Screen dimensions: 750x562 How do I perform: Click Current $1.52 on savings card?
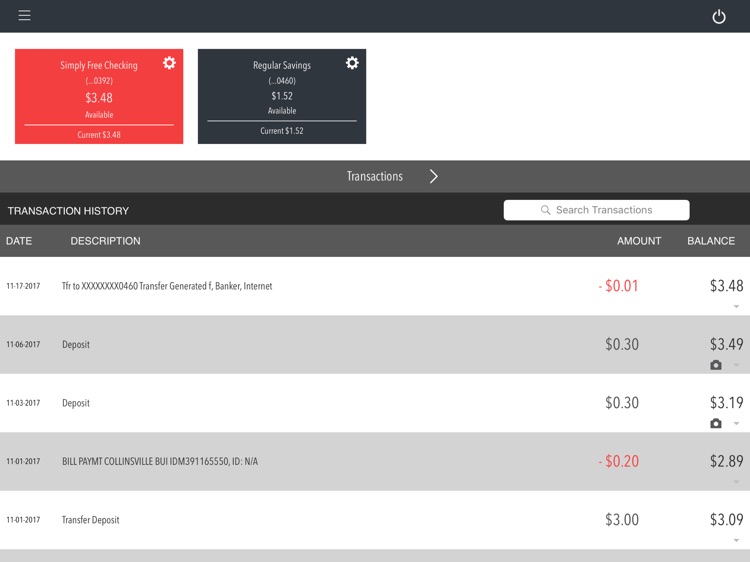coord(282,131)
